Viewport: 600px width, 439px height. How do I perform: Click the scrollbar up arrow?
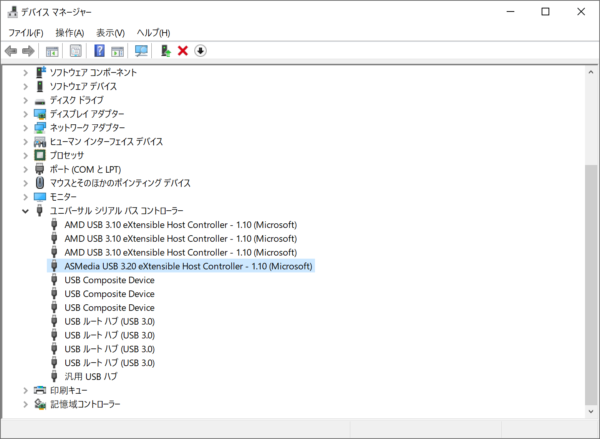coord(591,72)
